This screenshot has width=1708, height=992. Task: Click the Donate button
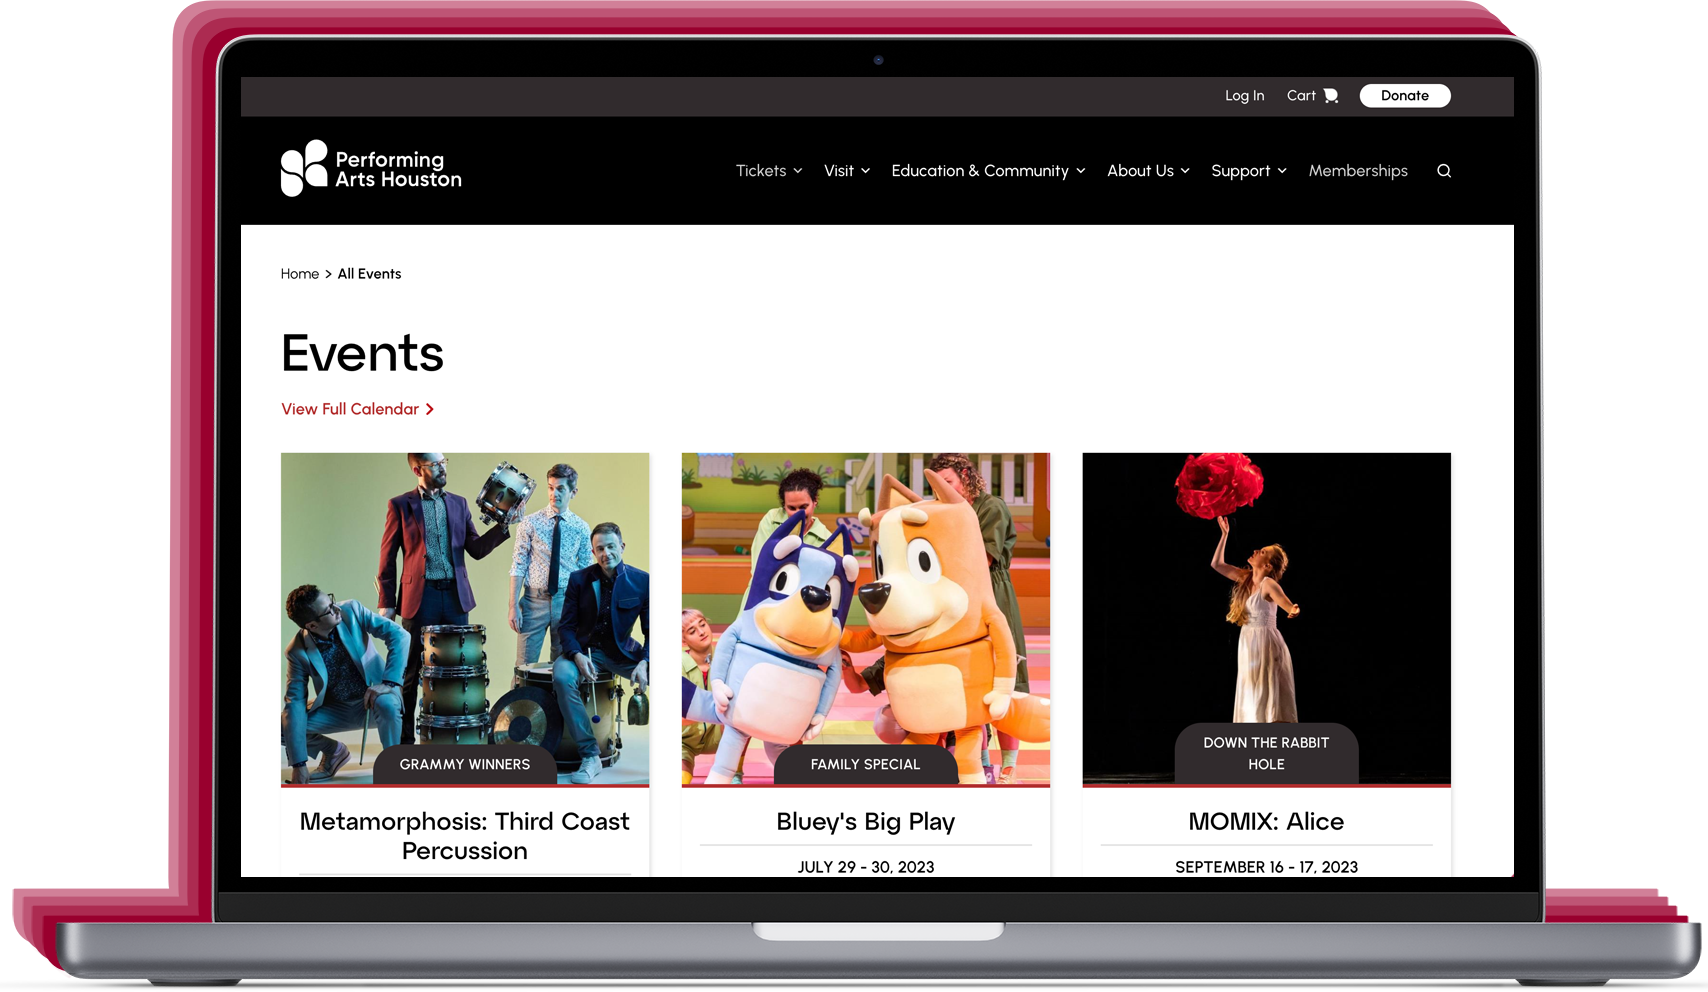coord(1405,96)
